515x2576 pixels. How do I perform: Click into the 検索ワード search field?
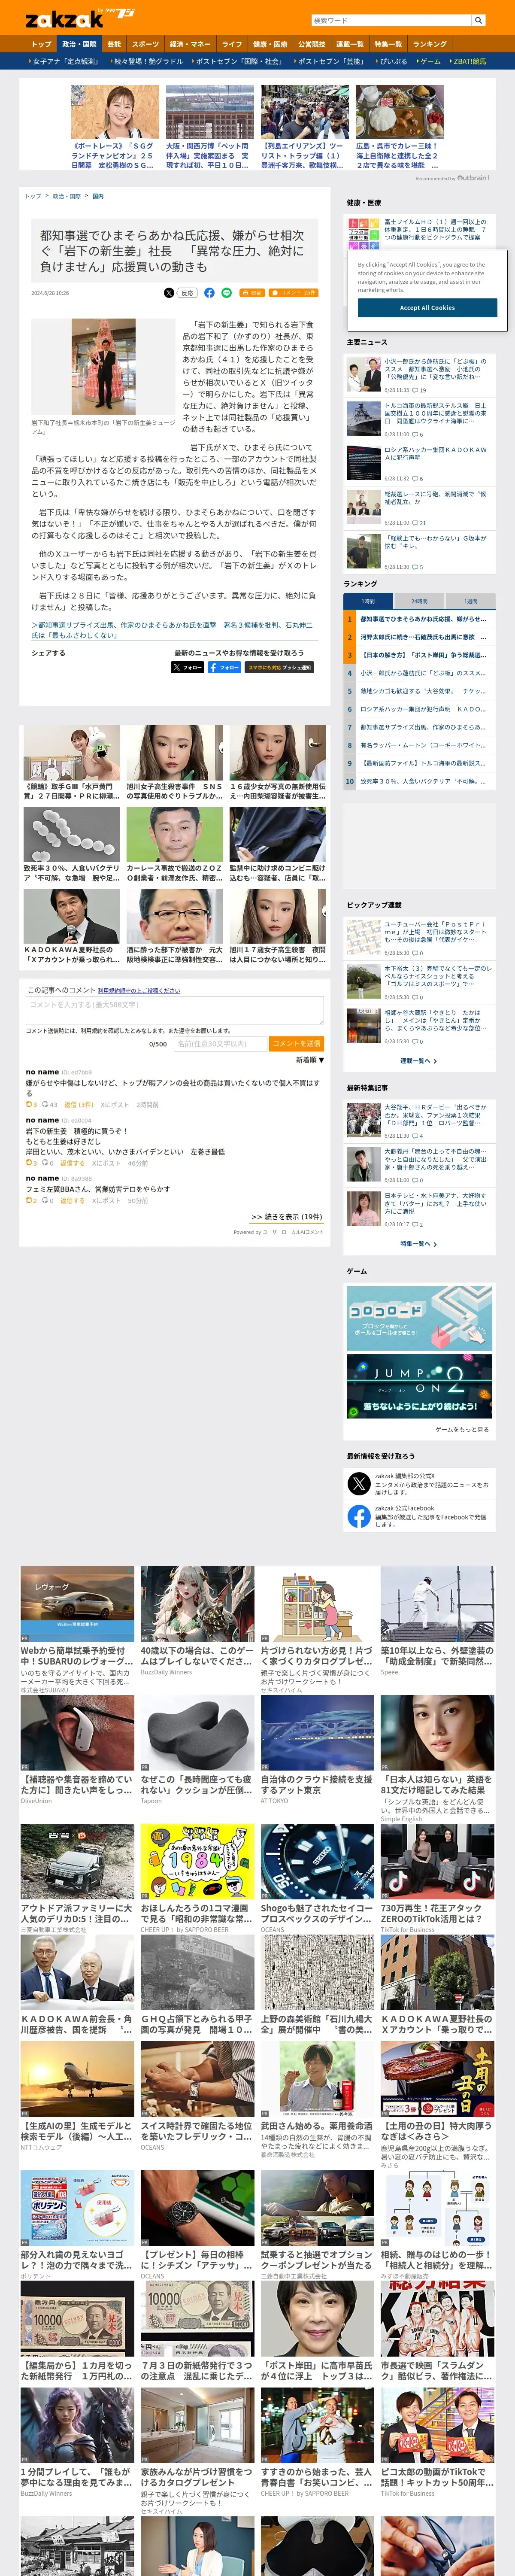391,20
